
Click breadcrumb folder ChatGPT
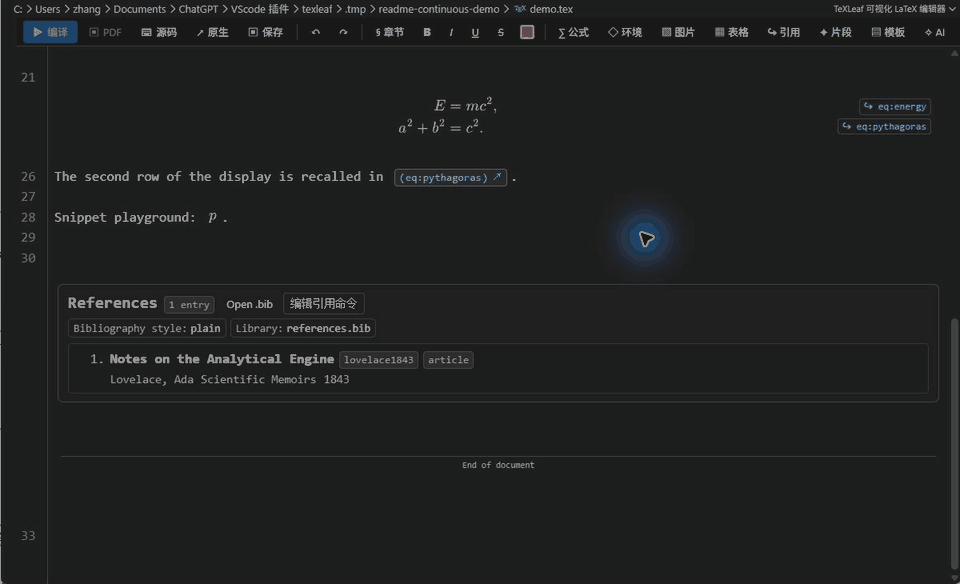(198, 9)
